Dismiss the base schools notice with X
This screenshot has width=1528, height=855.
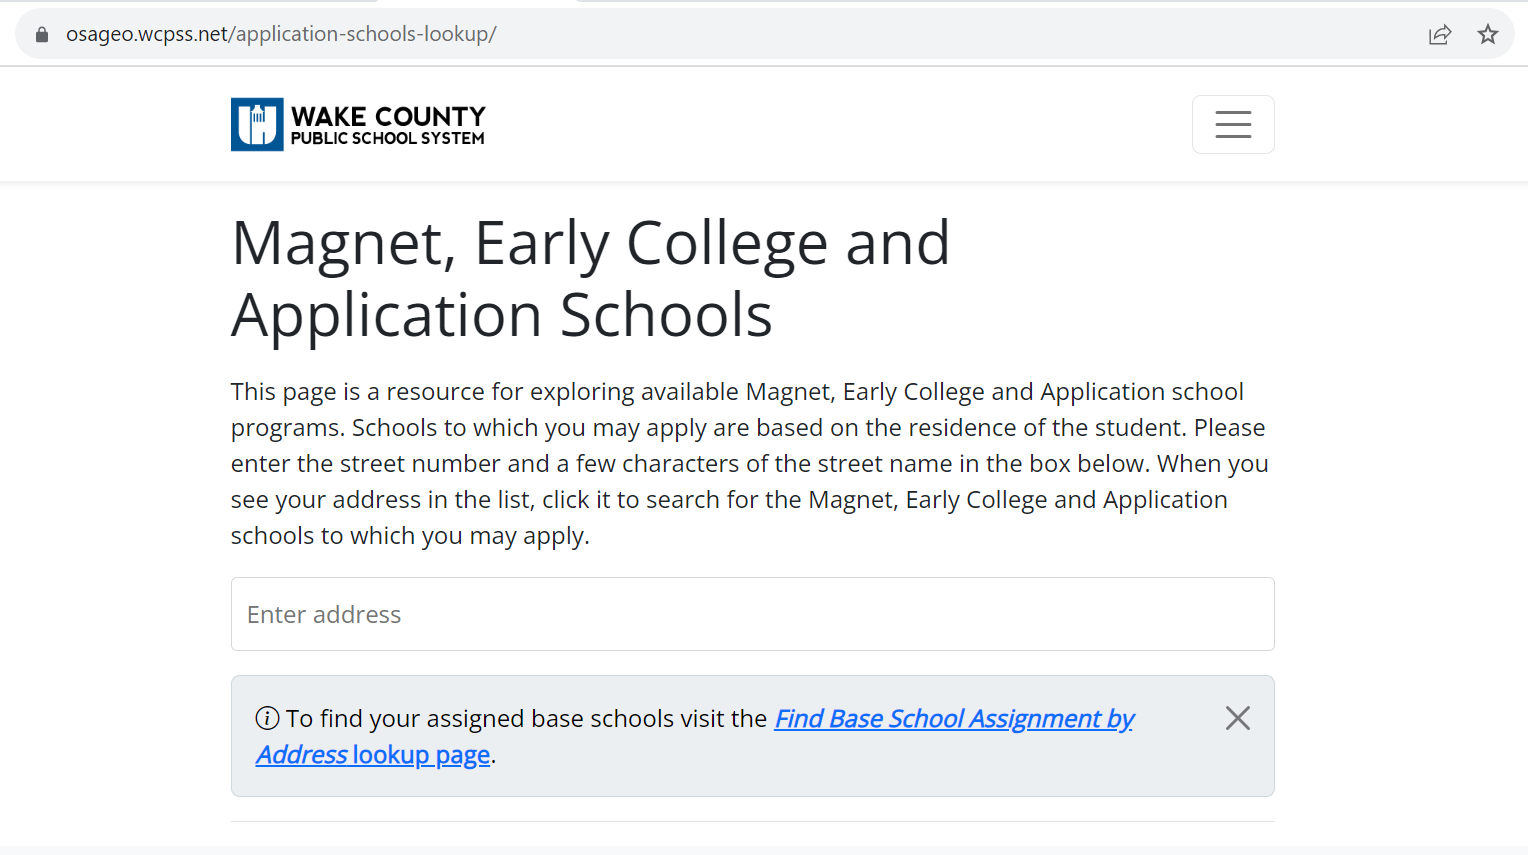click(x=1238, y=718)
